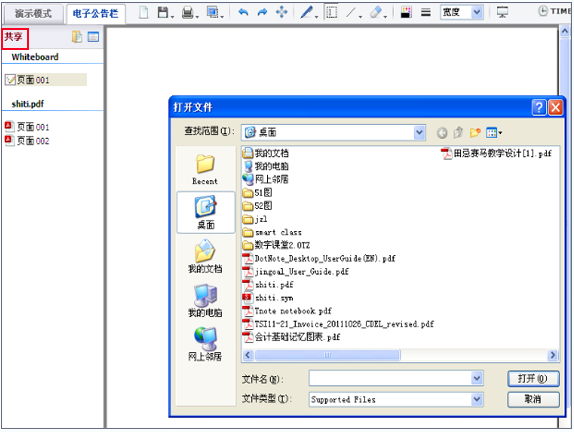Click the redo arrow icon

[x=262, y=13]
